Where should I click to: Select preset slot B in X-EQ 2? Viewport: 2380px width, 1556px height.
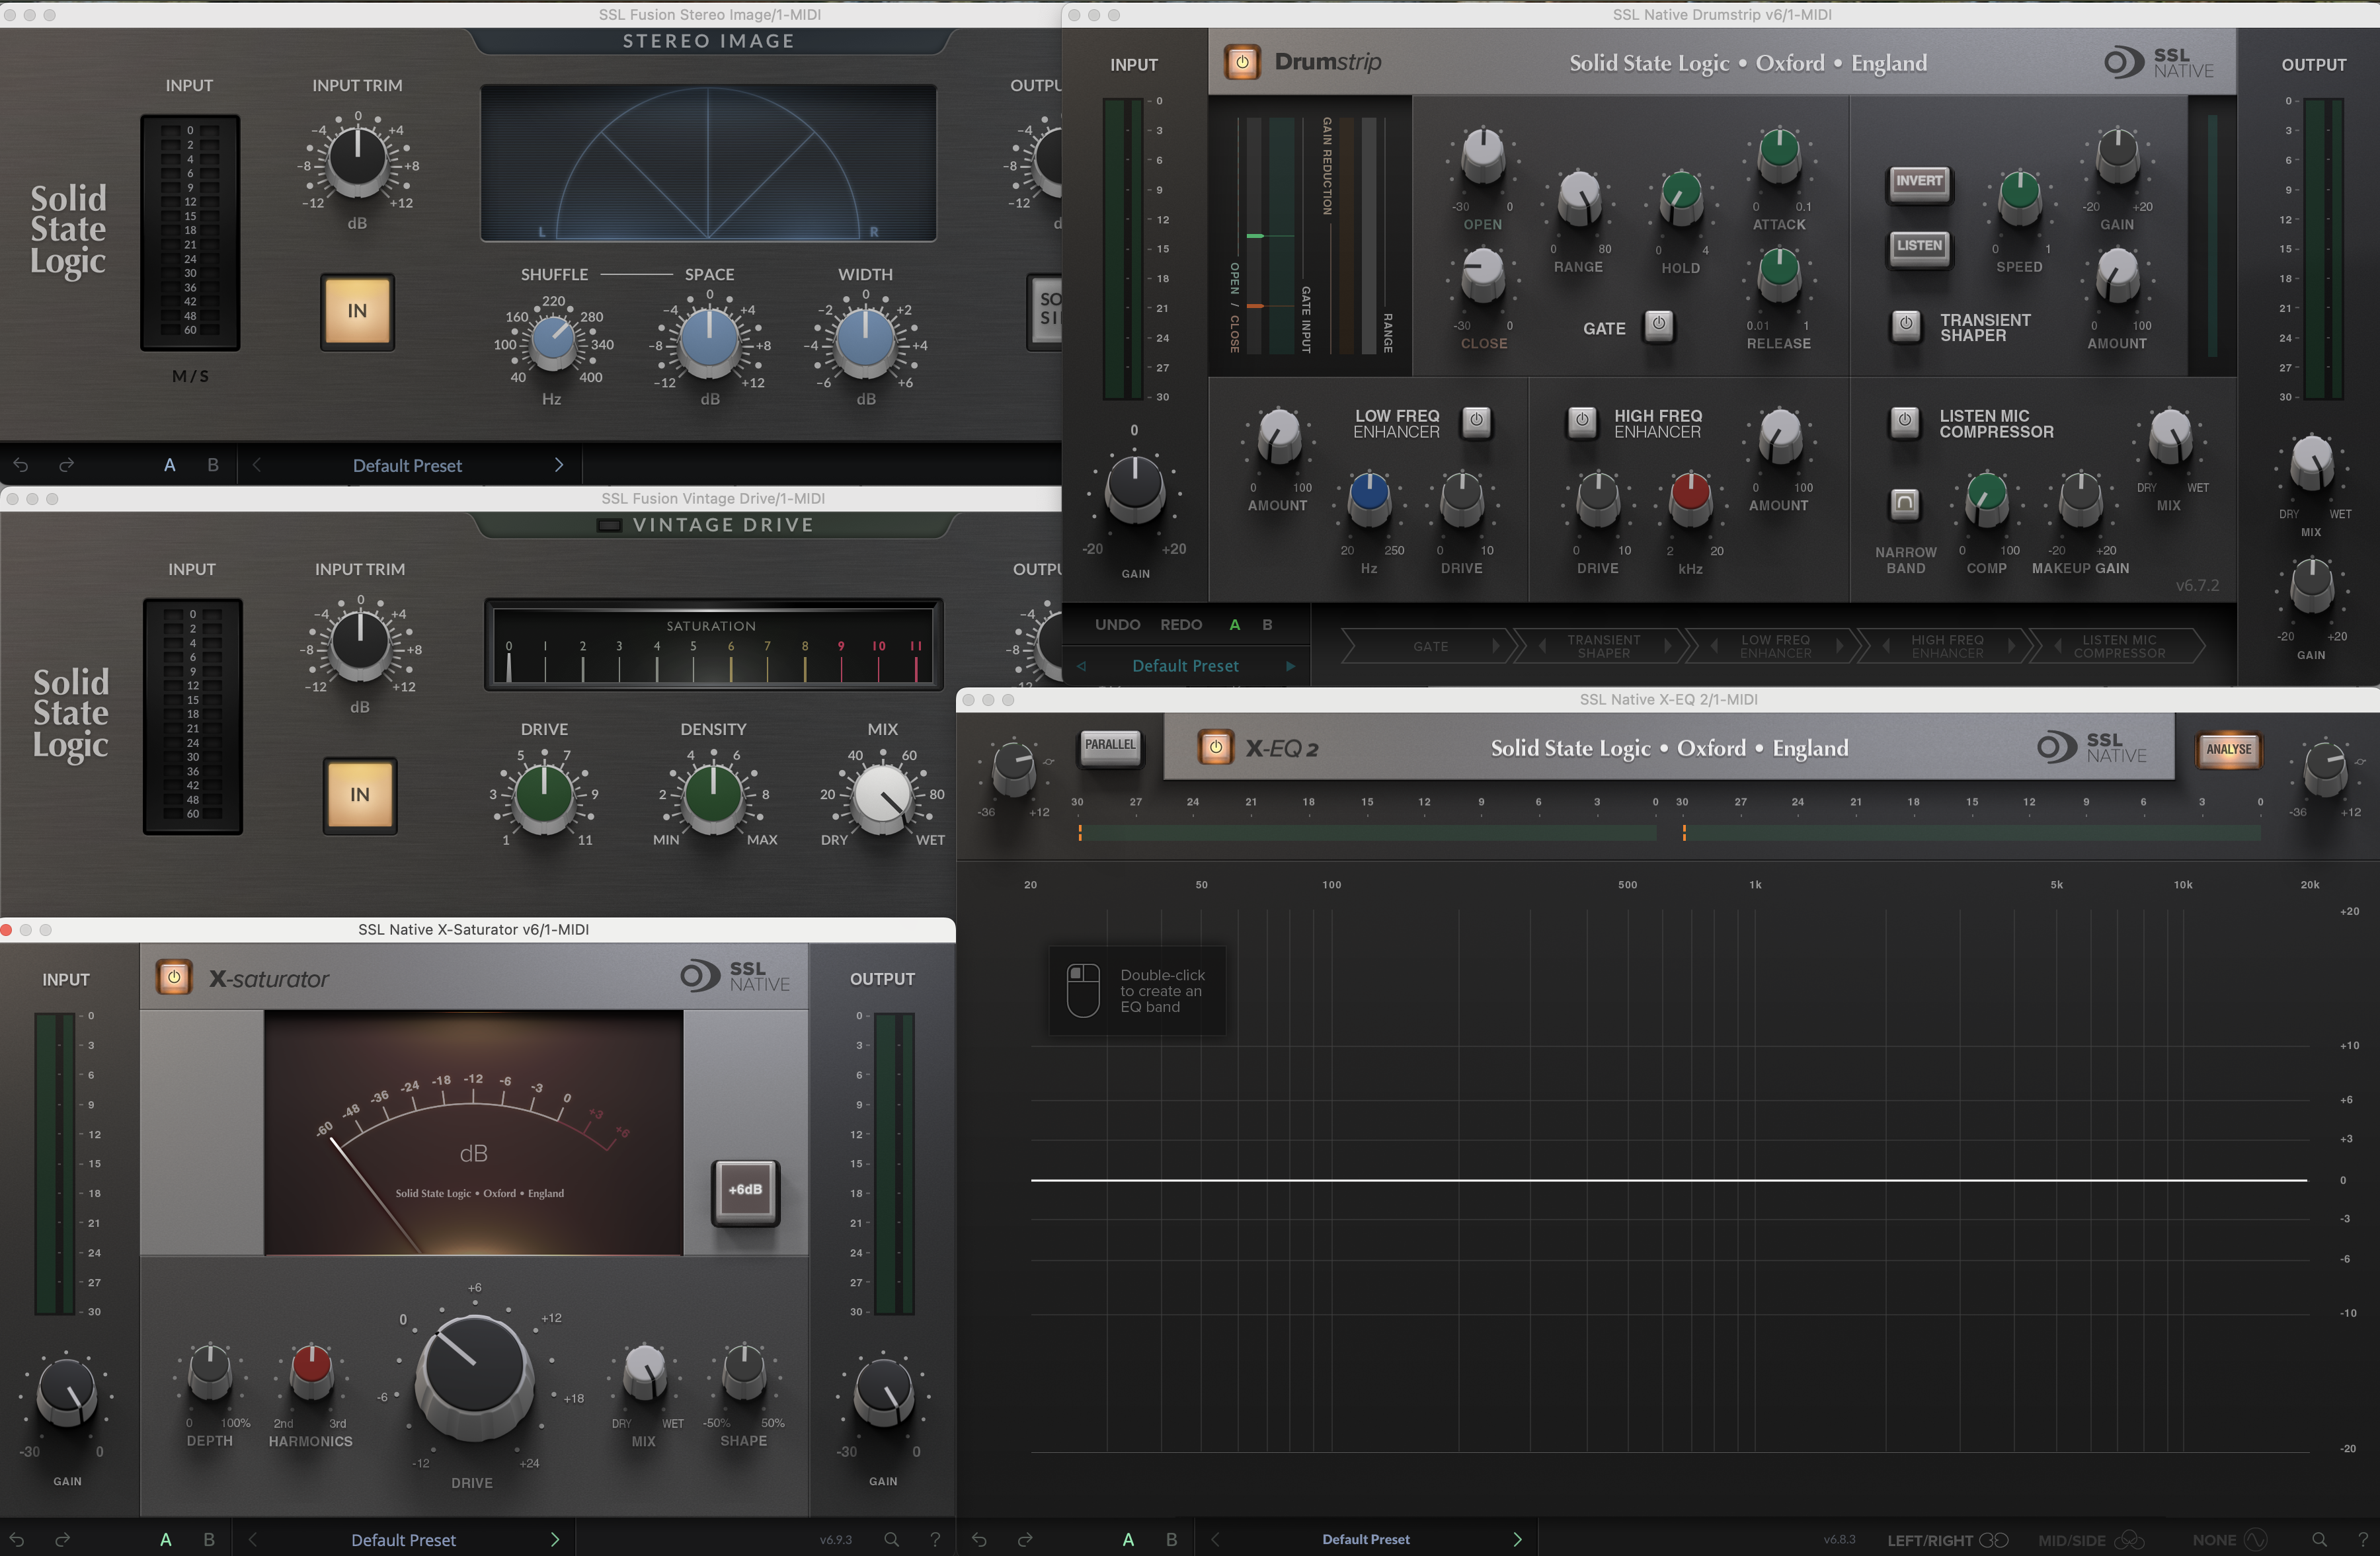[x=1171, y=1540]
